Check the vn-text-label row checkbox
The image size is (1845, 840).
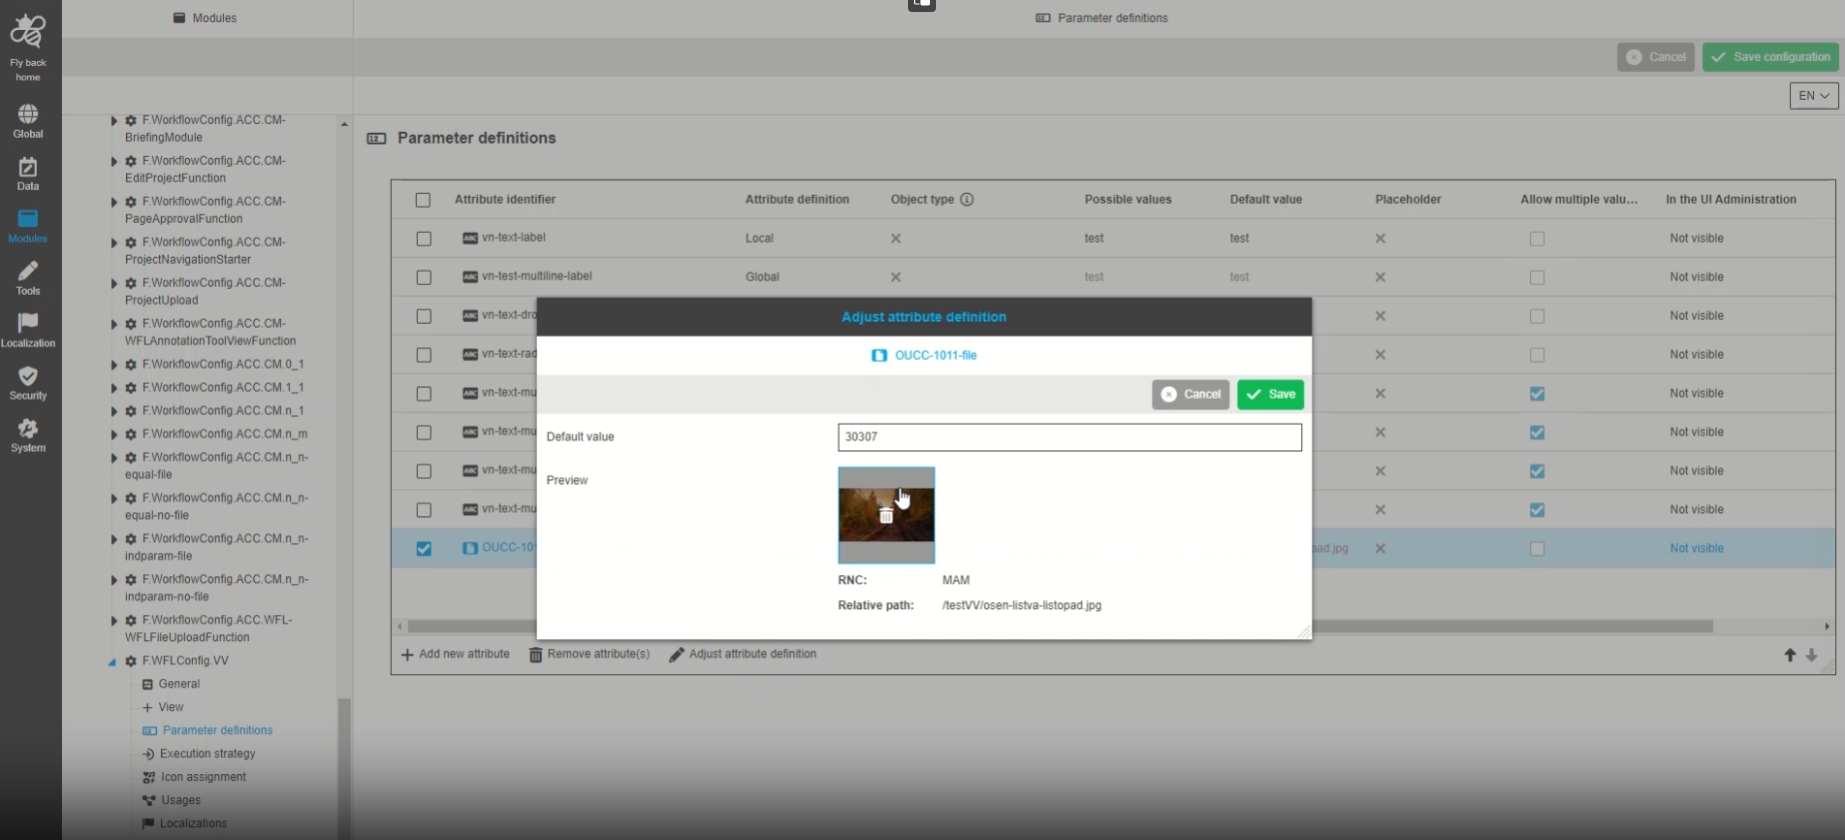(424, 239)
